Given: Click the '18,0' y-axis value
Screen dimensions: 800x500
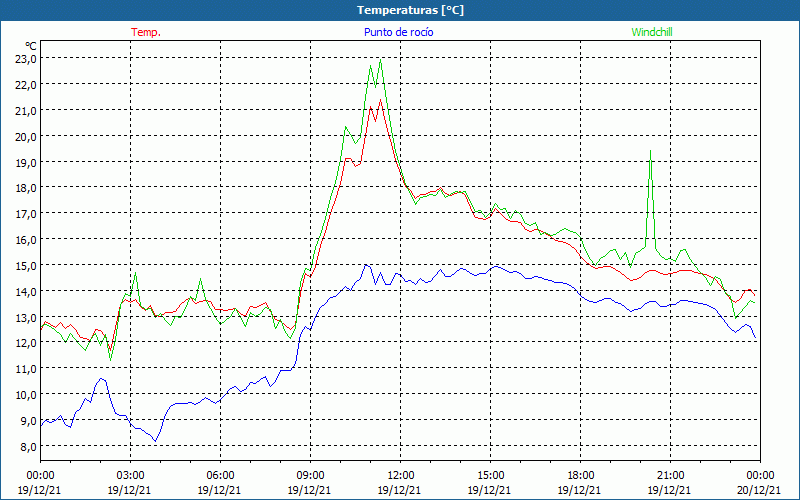Looking at the screenshot, I should coord(26,188).
